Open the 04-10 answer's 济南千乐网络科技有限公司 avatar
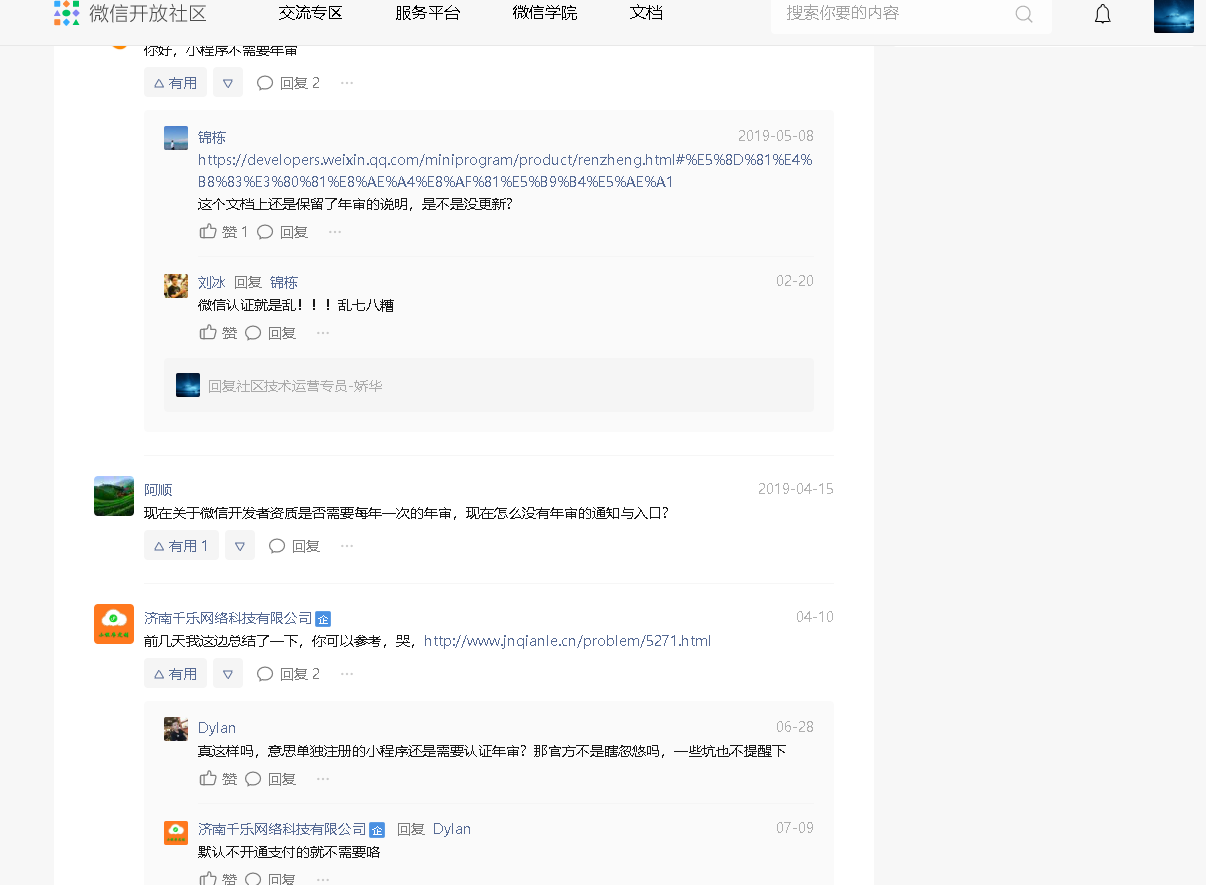 pyautogui.click(x=114, y=624)
